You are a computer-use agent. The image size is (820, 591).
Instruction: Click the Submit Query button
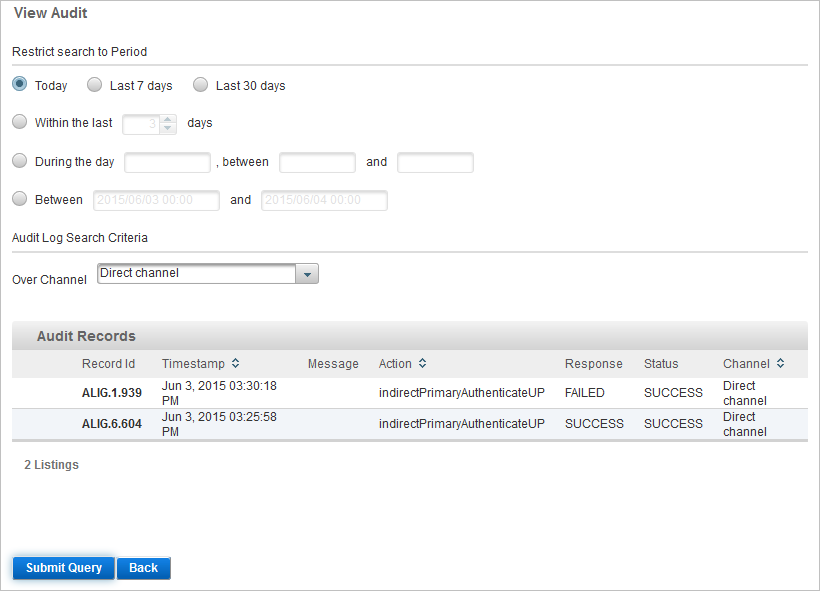[62, 567]
